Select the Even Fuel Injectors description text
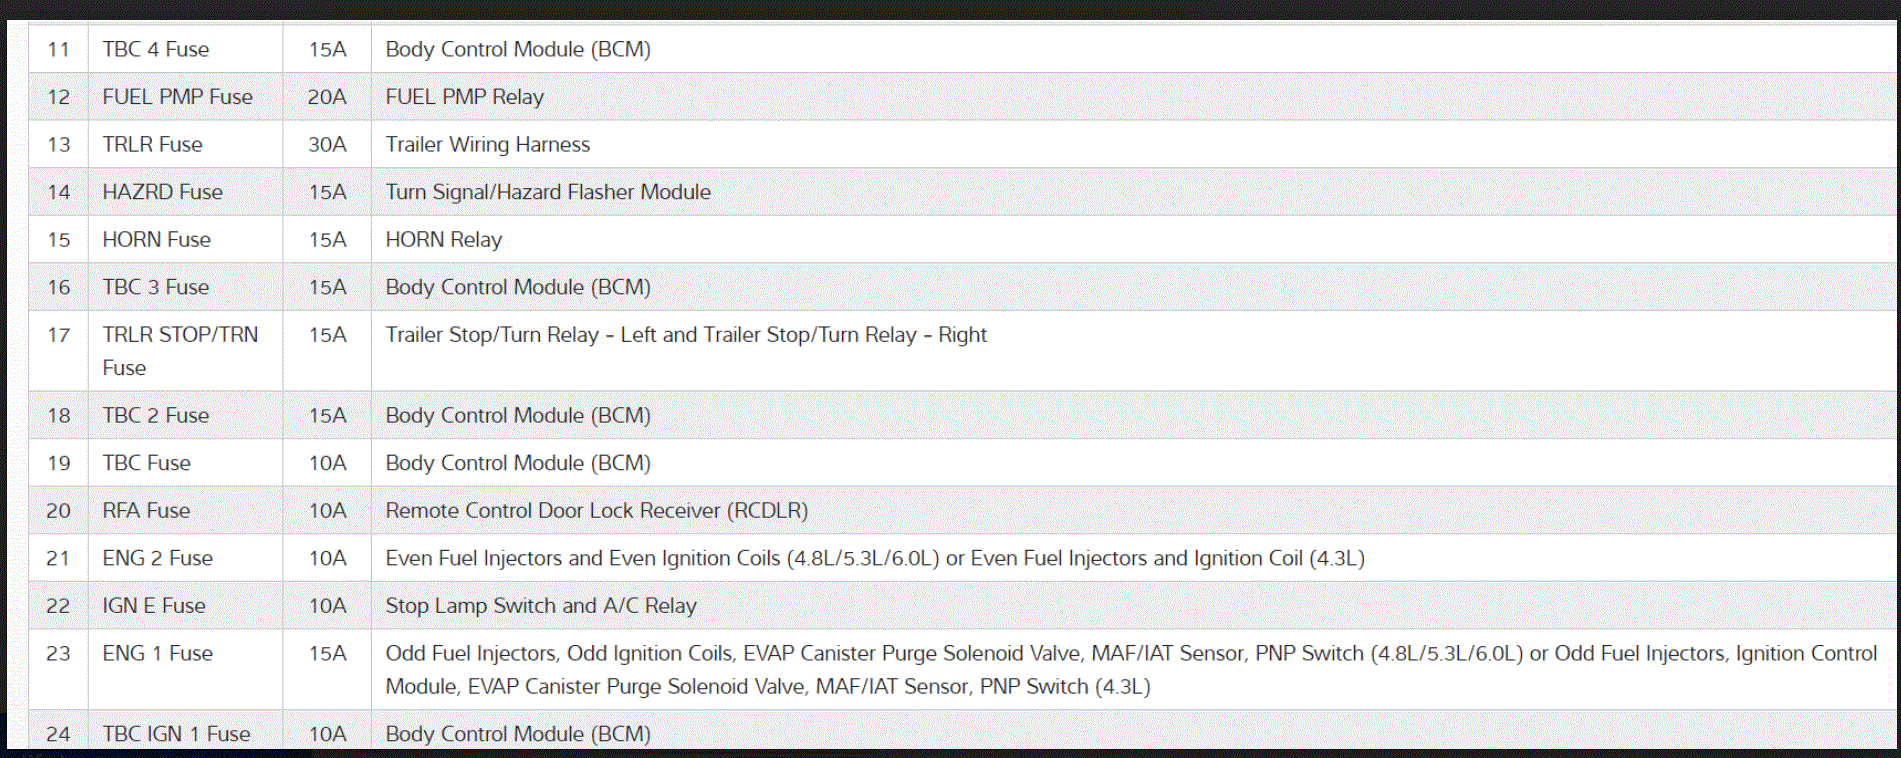1901x758 pixels. pos(874,558)
